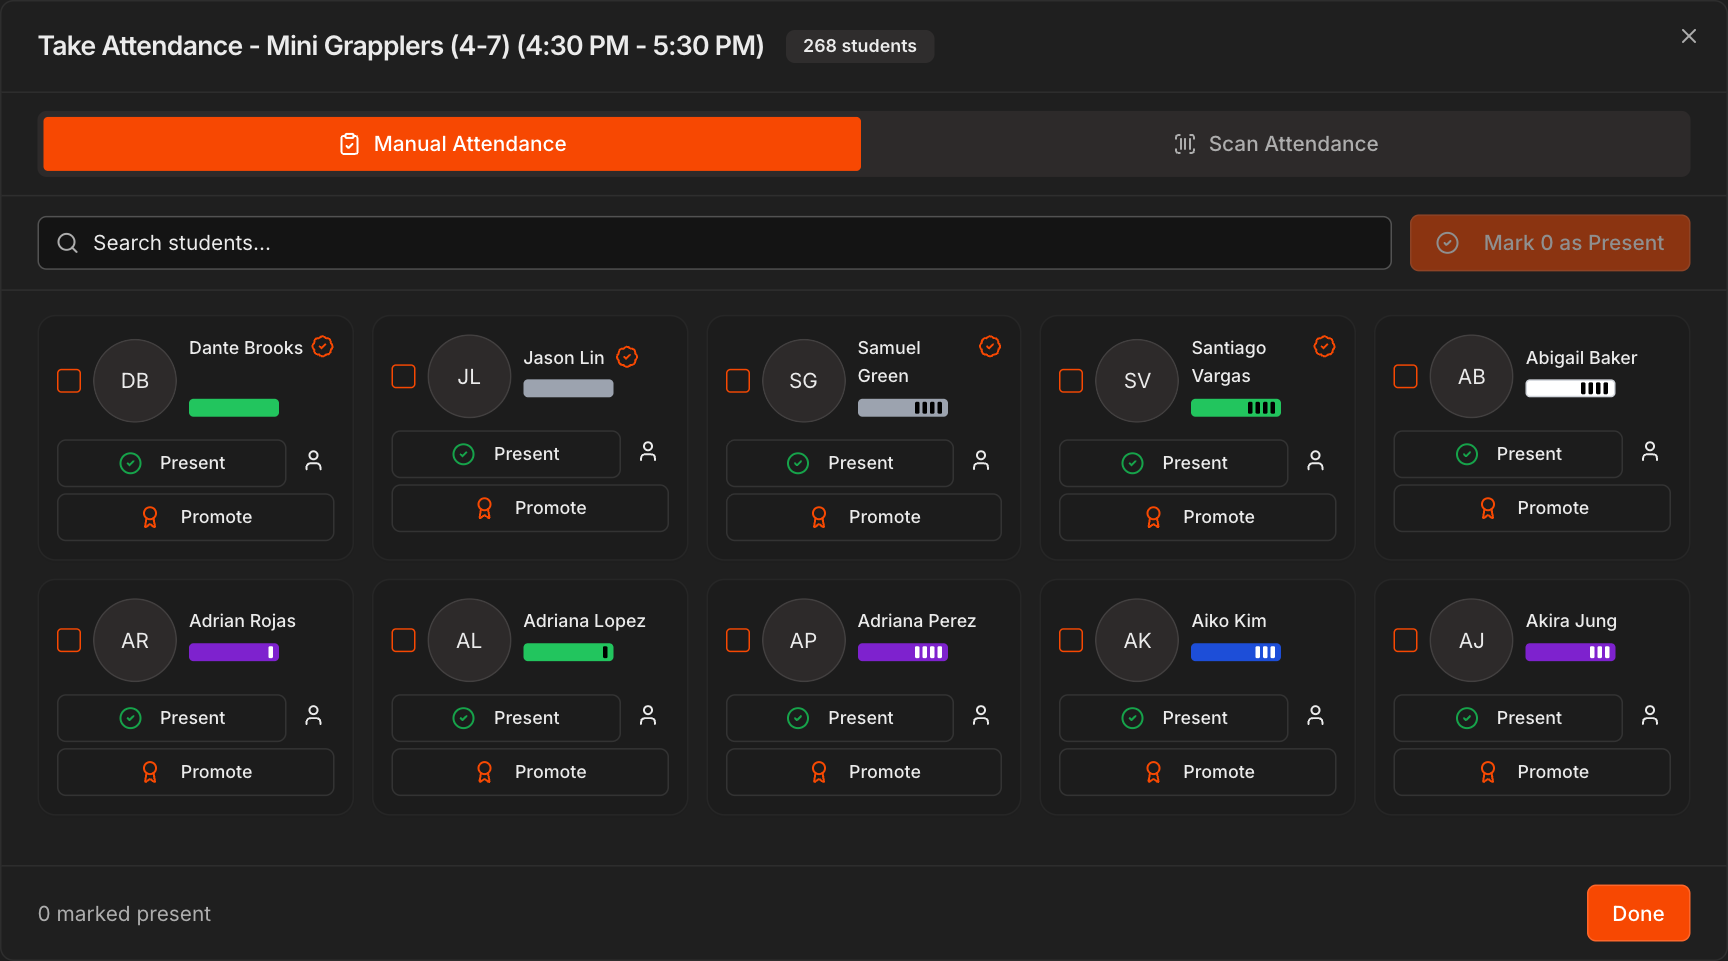Promote Jason Lin
Screen dimensions: 1728x961
point(530,508)
